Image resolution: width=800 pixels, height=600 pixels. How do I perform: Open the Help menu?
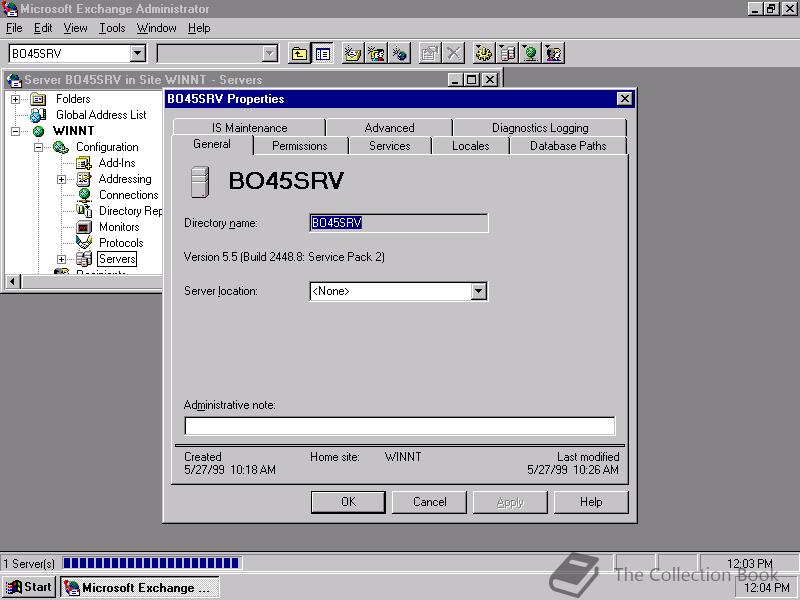click(x=199, y=28)
